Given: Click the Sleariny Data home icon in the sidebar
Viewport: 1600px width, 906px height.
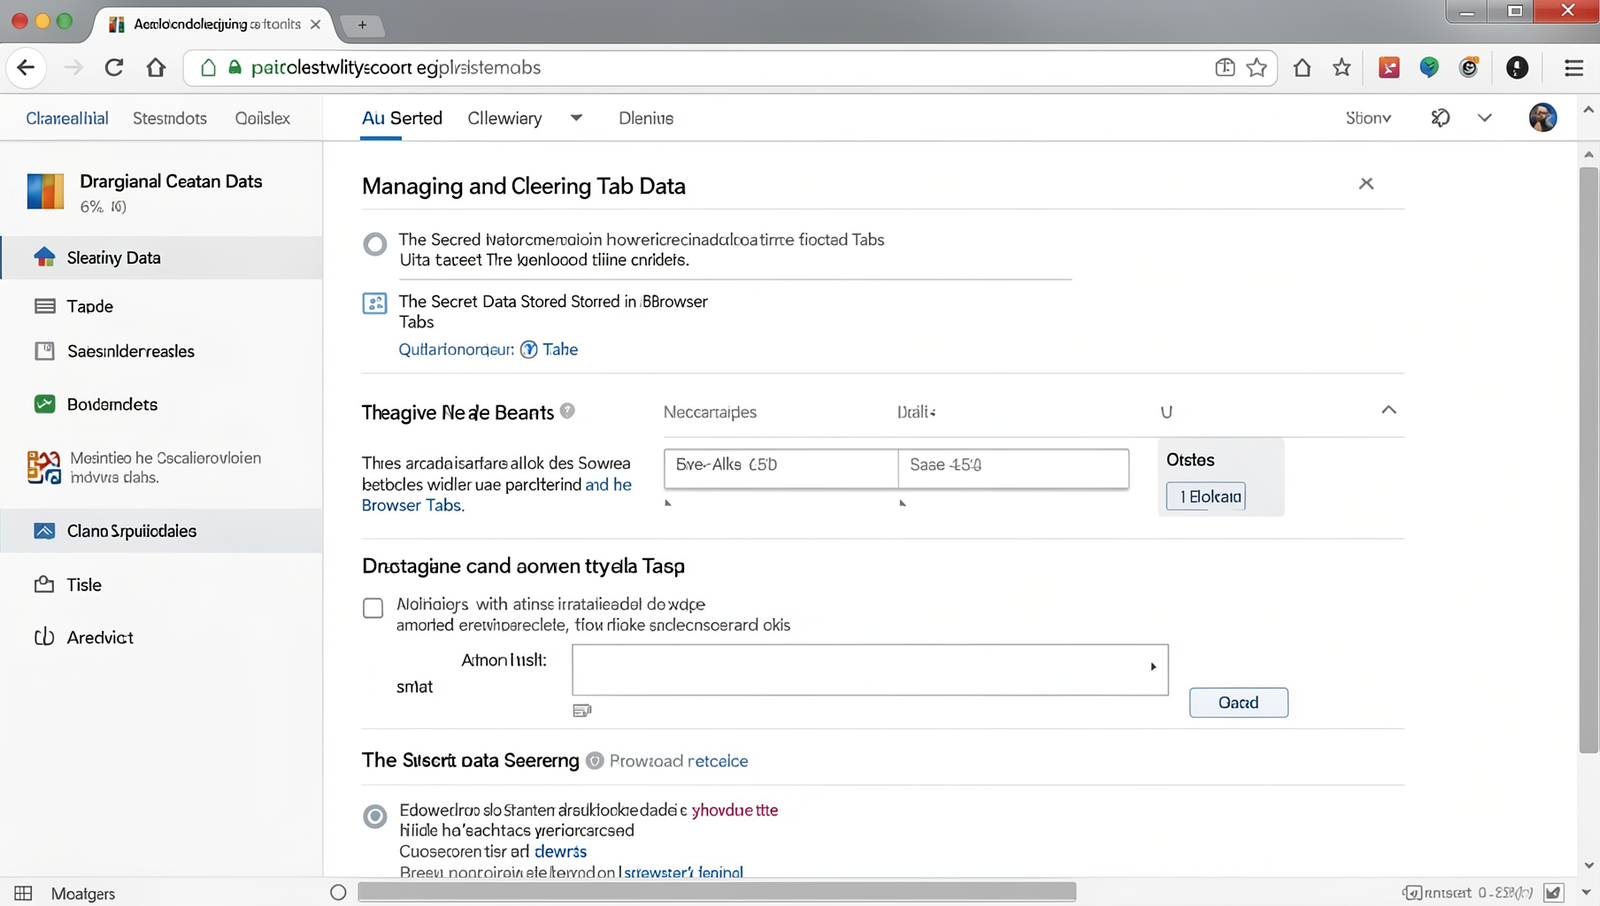Looking at the screenshot, I should (44, 257).
